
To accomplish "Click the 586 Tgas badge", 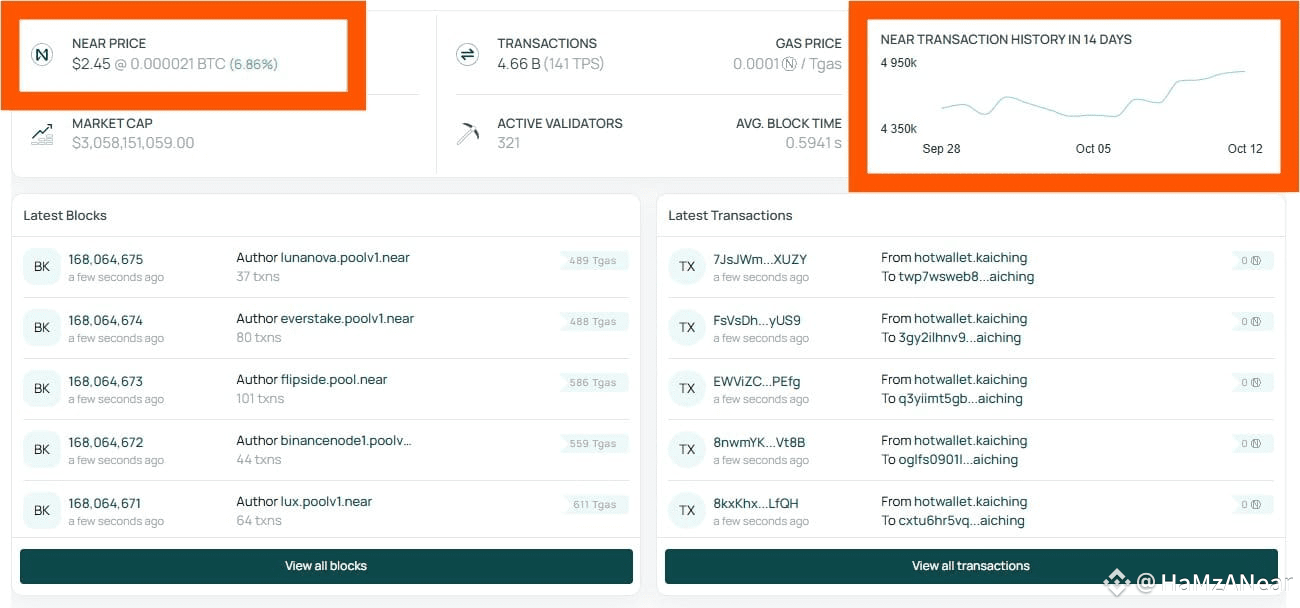I will (x=594, y=383).
